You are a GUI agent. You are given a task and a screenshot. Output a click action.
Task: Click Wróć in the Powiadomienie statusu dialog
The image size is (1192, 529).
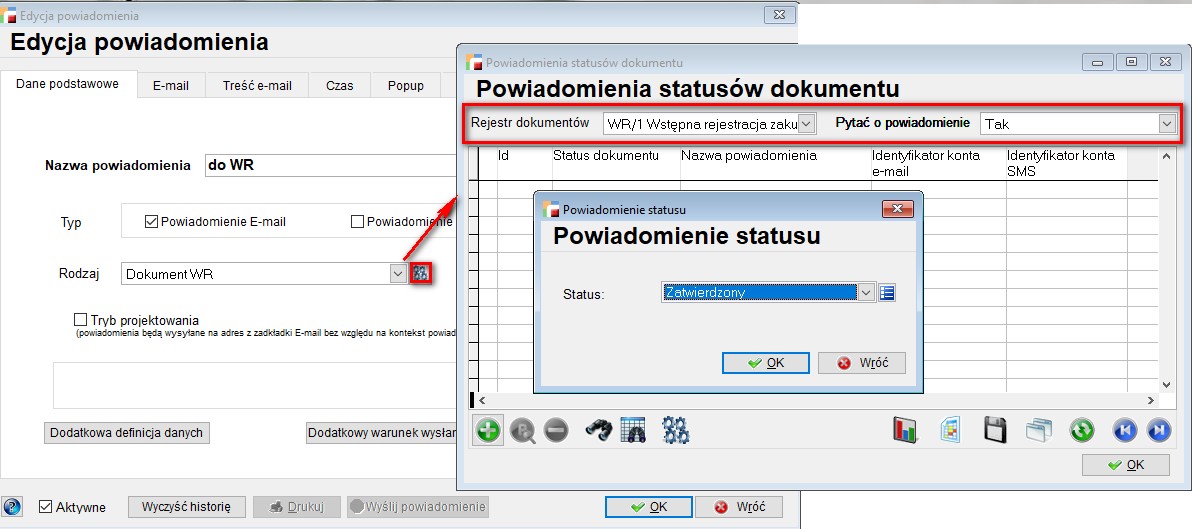click(x=861, y=363)
